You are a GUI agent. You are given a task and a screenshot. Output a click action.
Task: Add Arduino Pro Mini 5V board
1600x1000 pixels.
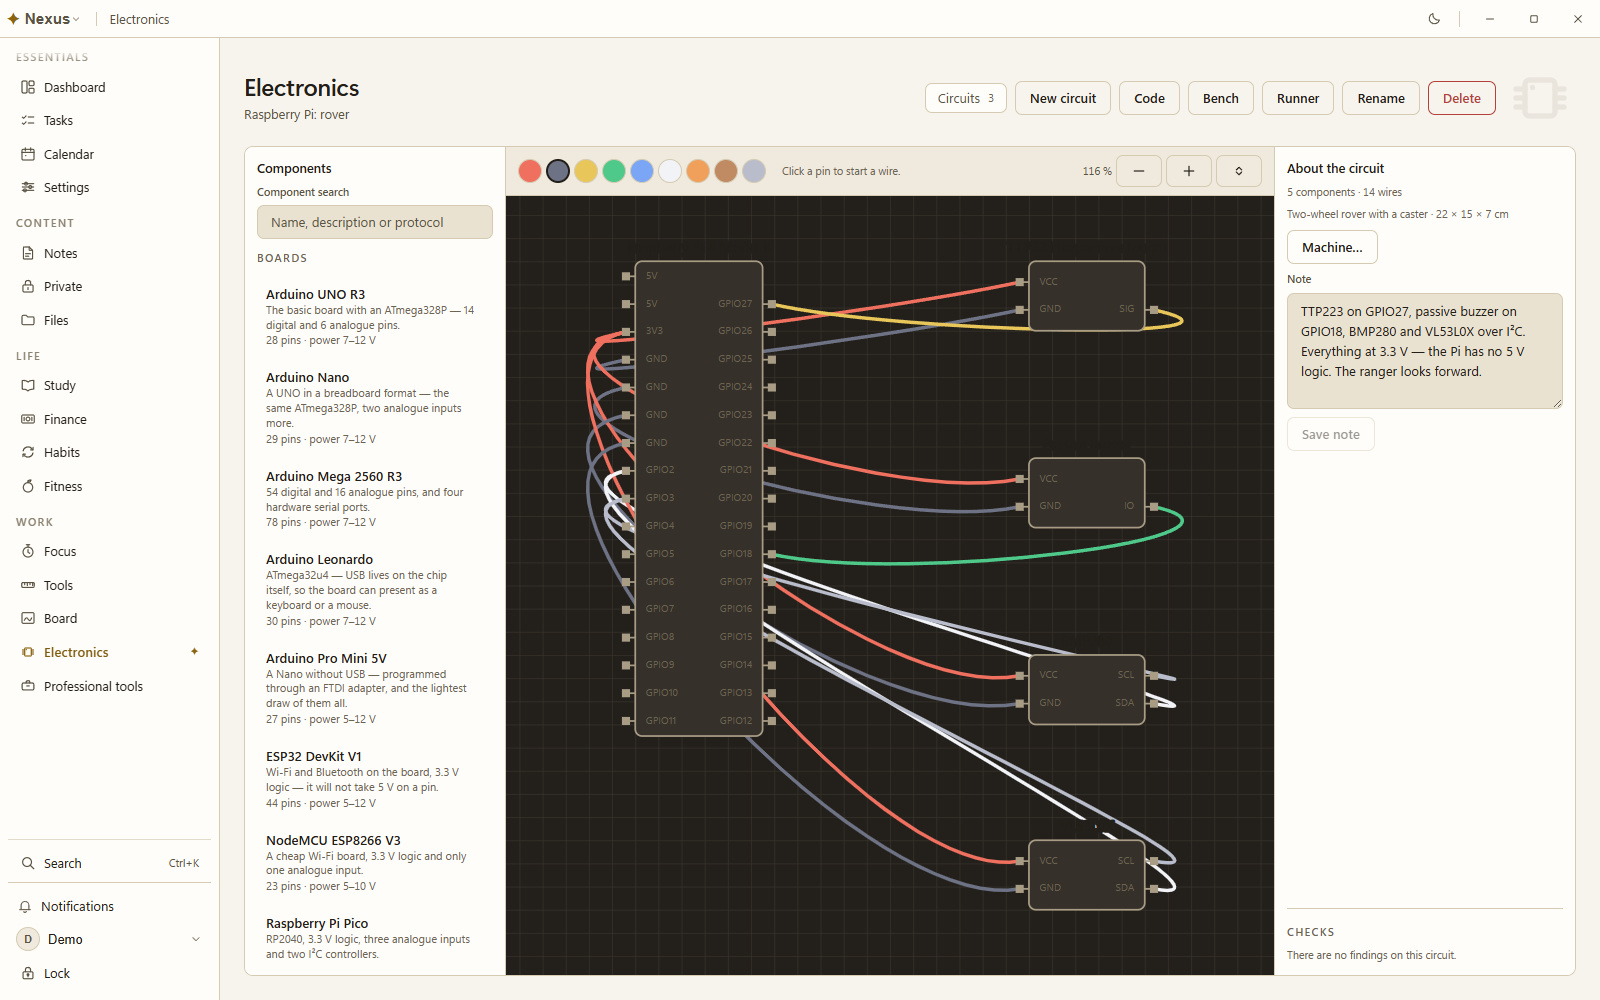[x=375, y=688]
